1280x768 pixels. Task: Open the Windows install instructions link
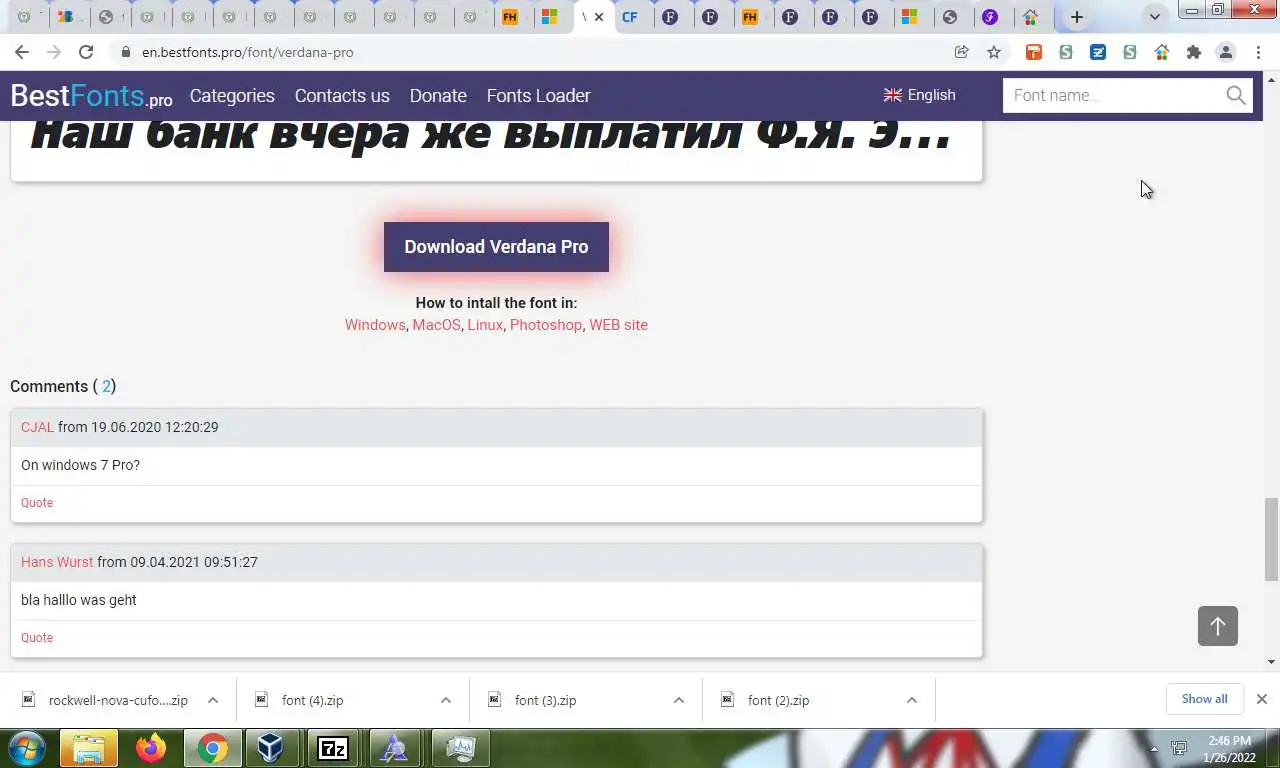point(375,325)
